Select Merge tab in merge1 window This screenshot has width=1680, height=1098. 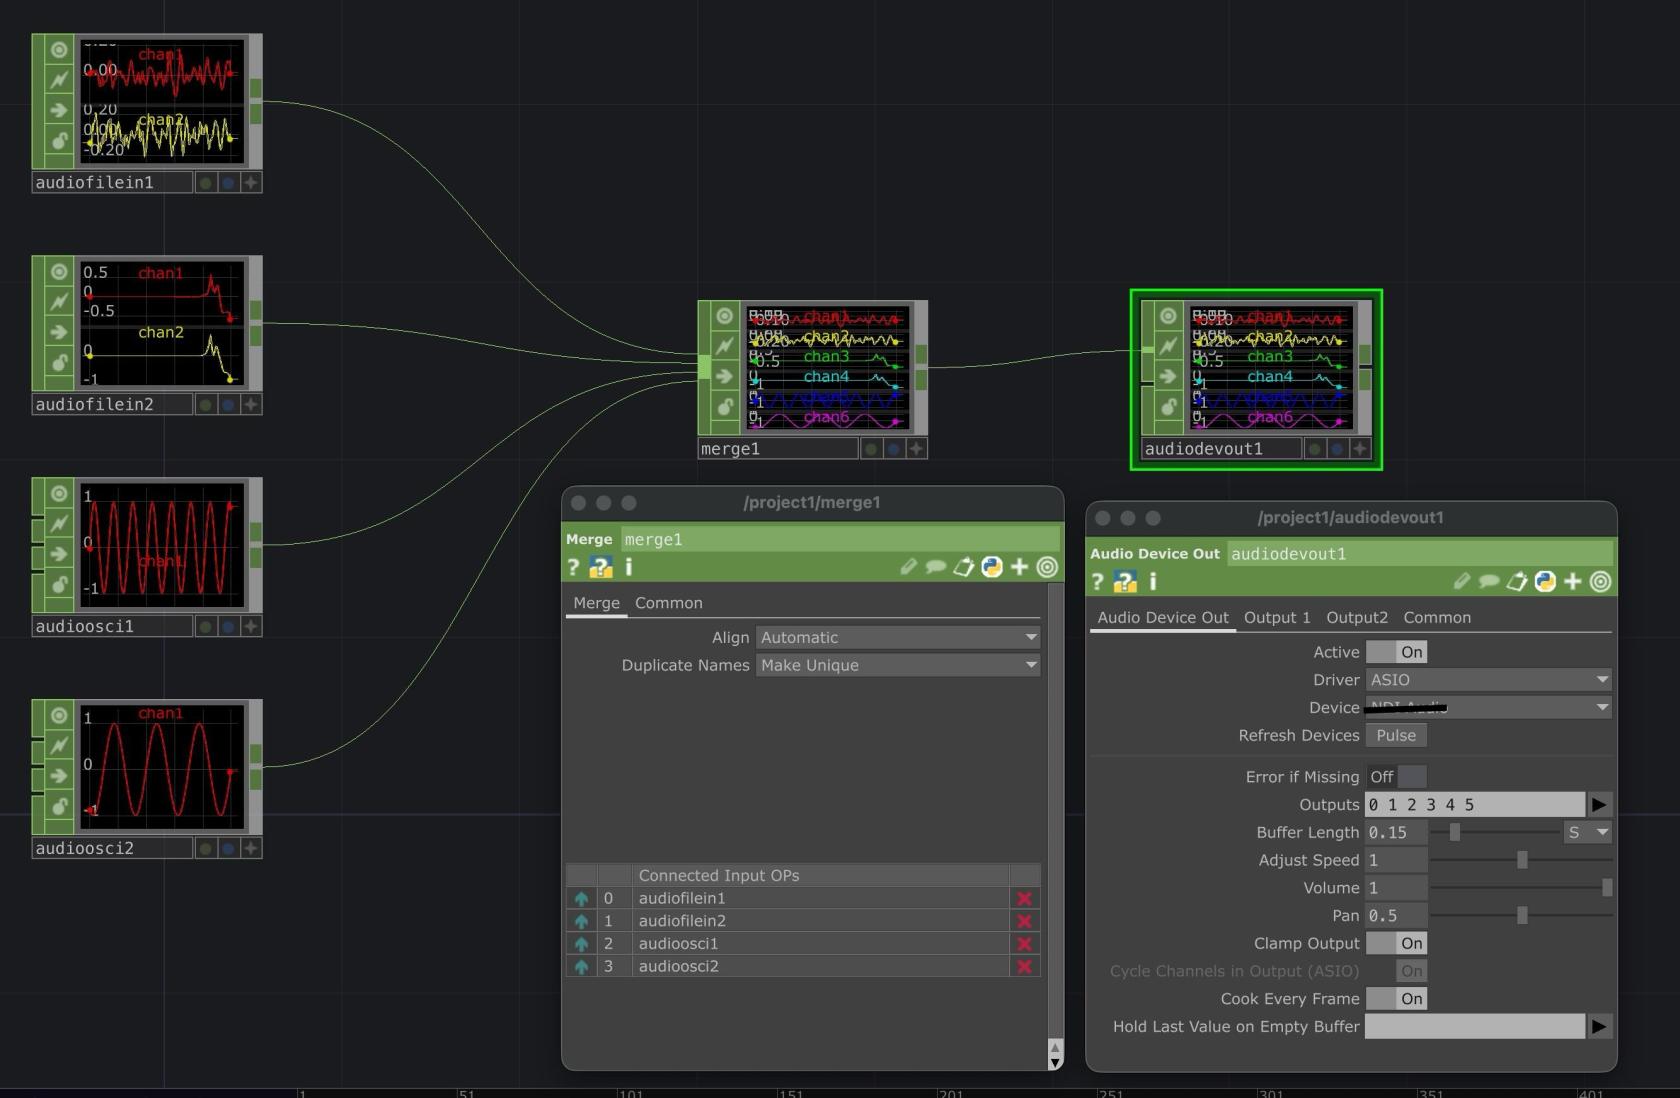click(x=596, y=603)
